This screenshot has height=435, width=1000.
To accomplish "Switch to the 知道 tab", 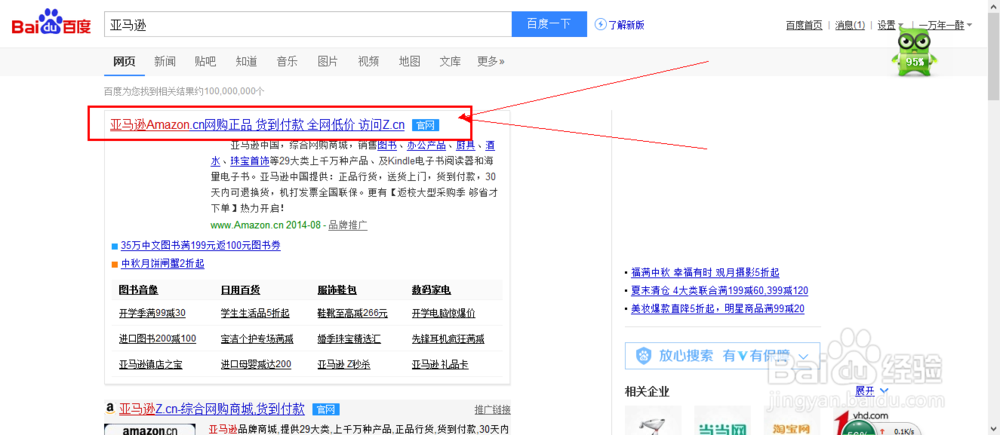I will click(x=246, y=62).
